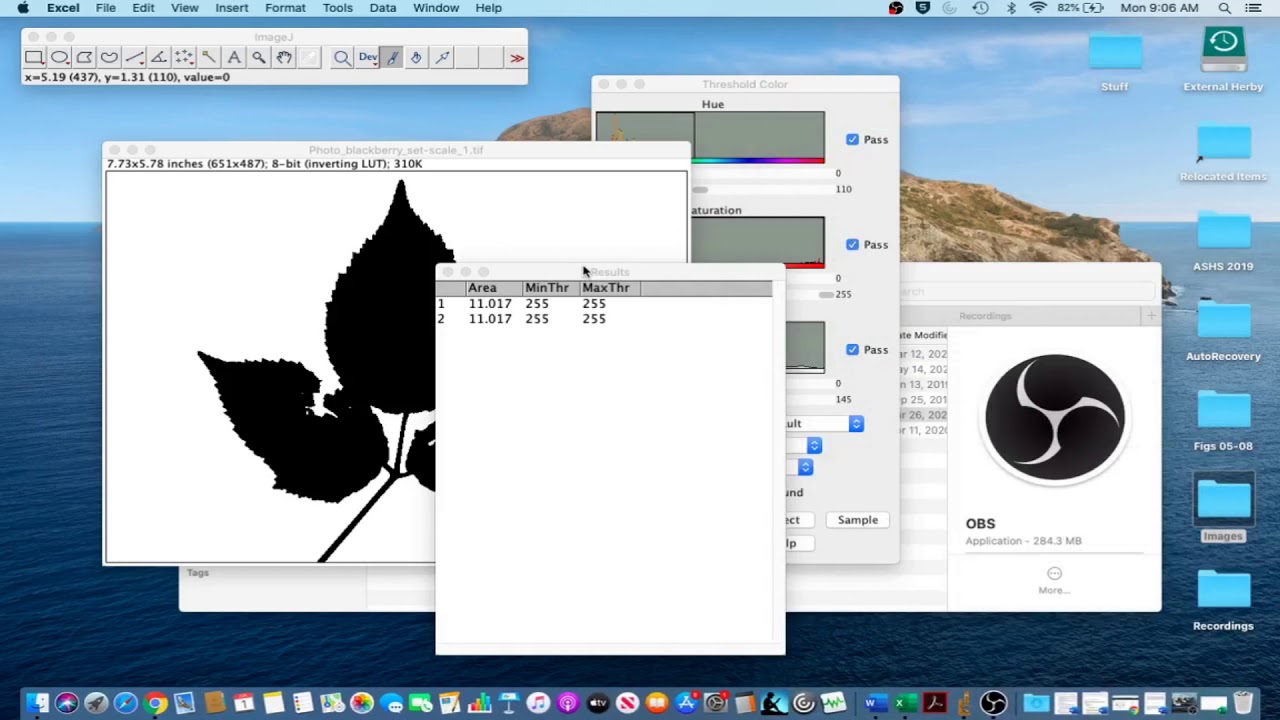1280x720 pixels.
Task: Open the Apple menu
Action: coord(23,8)
